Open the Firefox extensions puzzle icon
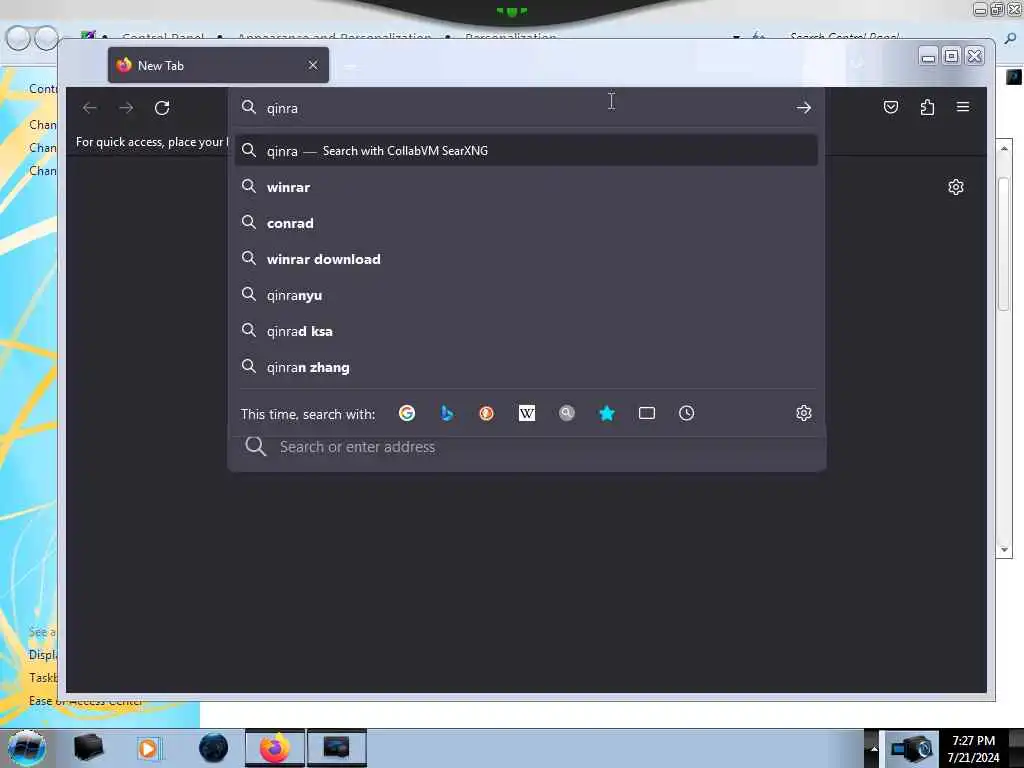1024x768 pixels. 927,107
